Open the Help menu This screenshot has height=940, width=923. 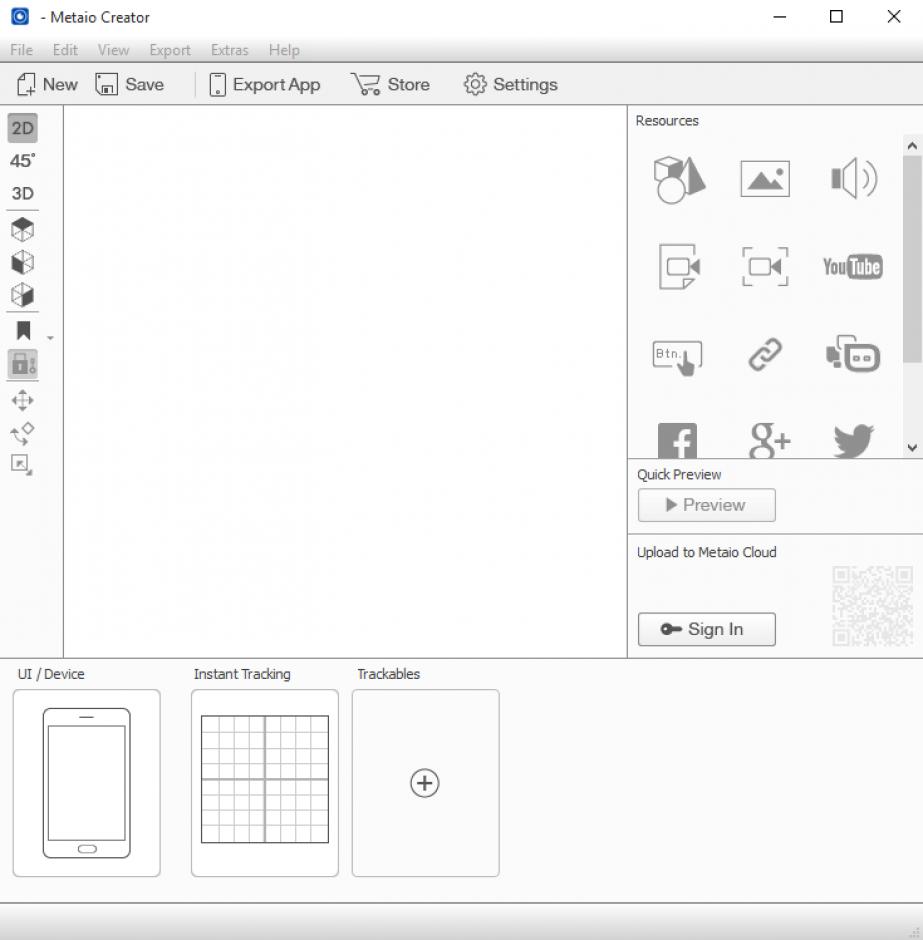pyautogui.click(x=284, y=50)
